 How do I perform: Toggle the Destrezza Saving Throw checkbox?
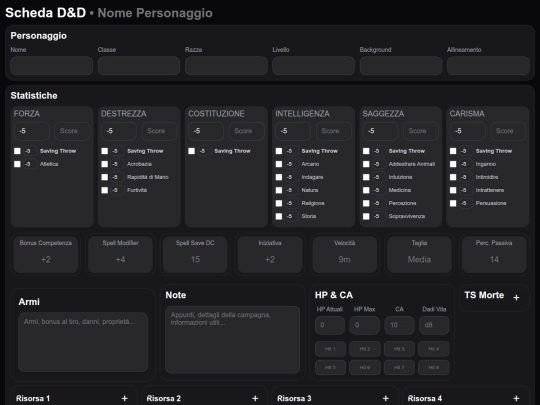point(105,151)
